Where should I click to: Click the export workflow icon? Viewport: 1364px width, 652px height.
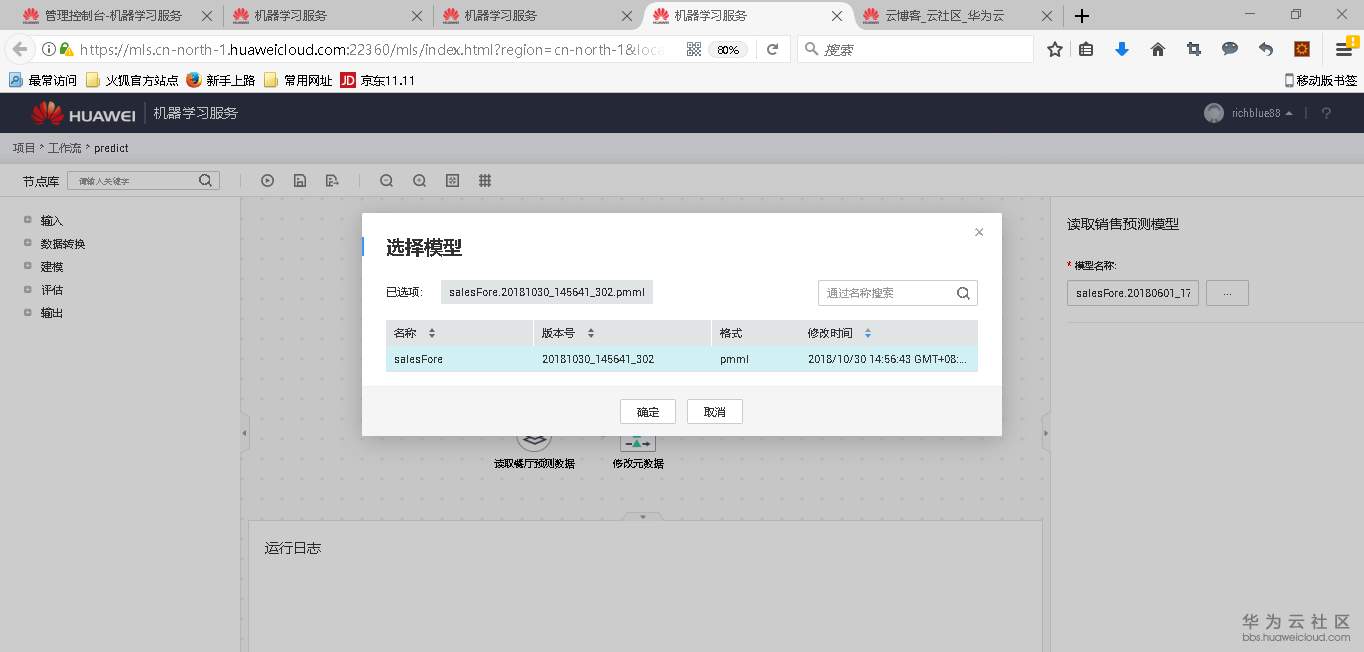(x=331, y=180)
